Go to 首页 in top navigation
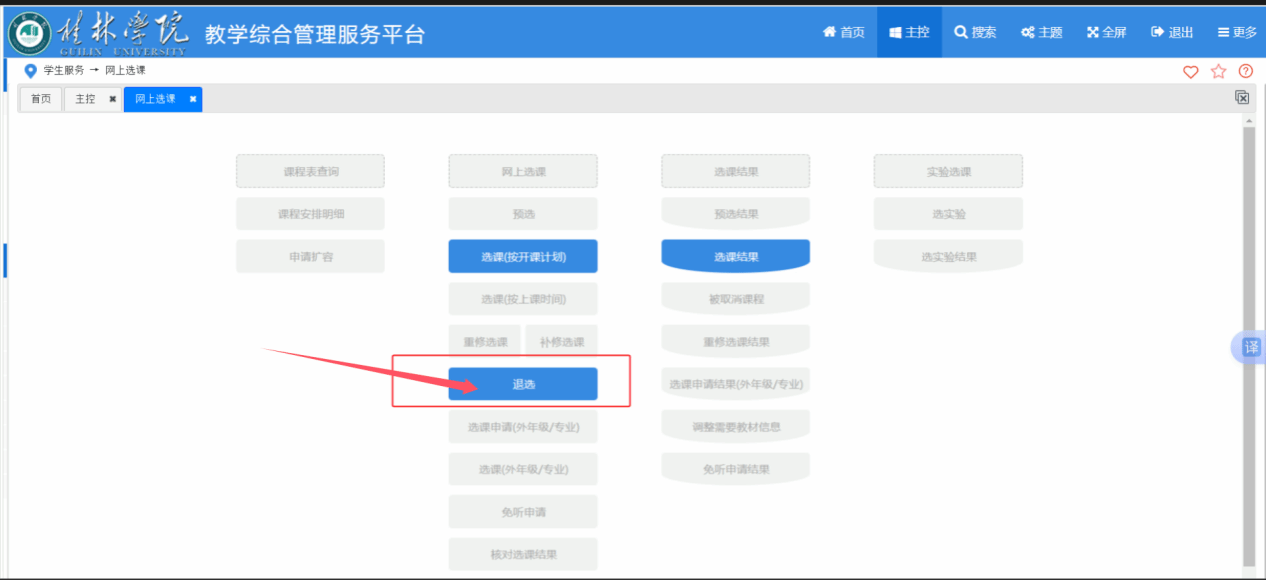Image resolution: width=1266 pixels, height=580 pixels. click(843, 32)
